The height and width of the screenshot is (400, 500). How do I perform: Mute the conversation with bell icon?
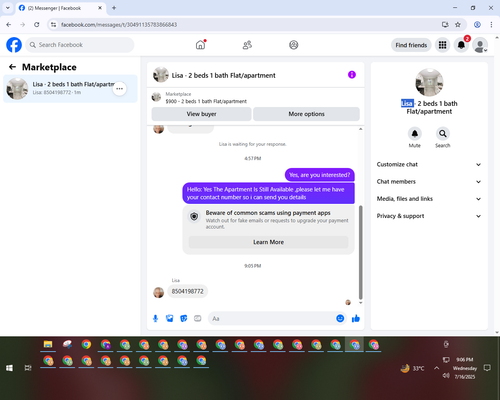(415, 134)
